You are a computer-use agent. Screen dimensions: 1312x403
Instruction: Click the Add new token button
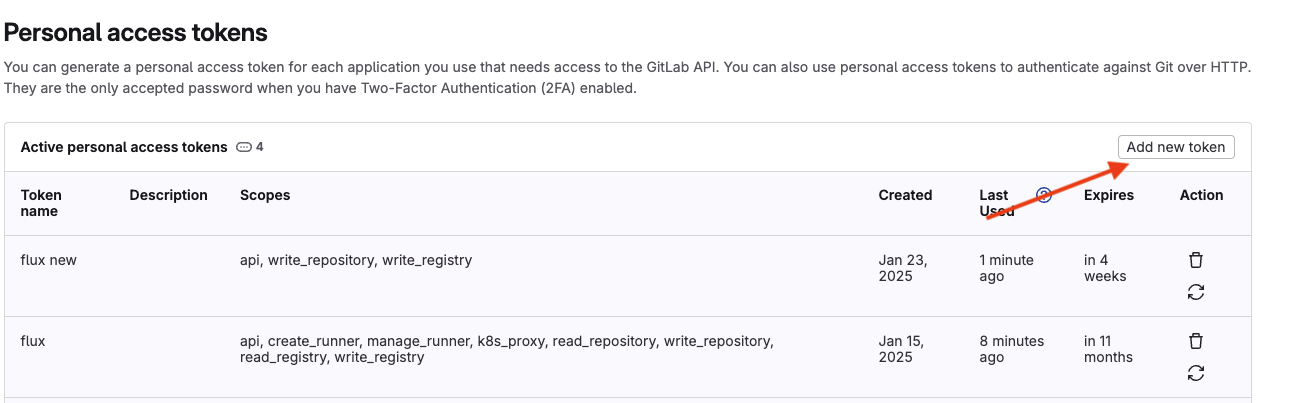coord(1176,147)
